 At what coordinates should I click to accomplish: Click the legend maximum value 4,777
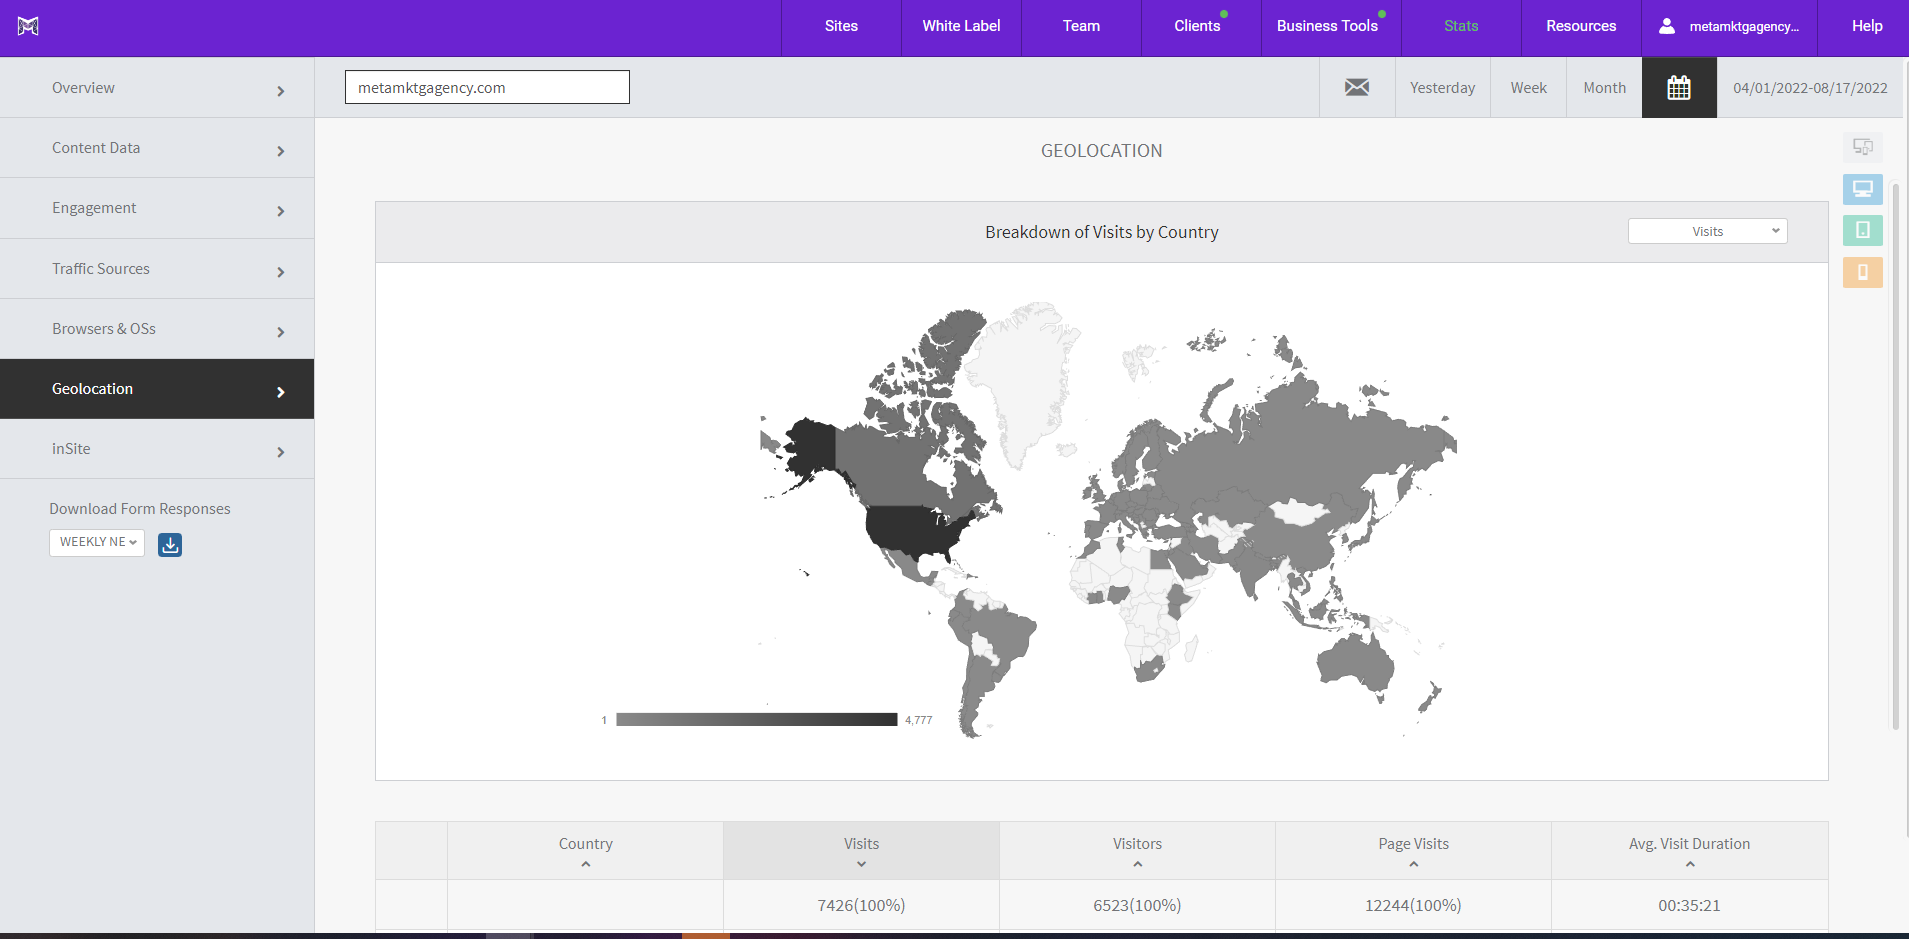919,720
